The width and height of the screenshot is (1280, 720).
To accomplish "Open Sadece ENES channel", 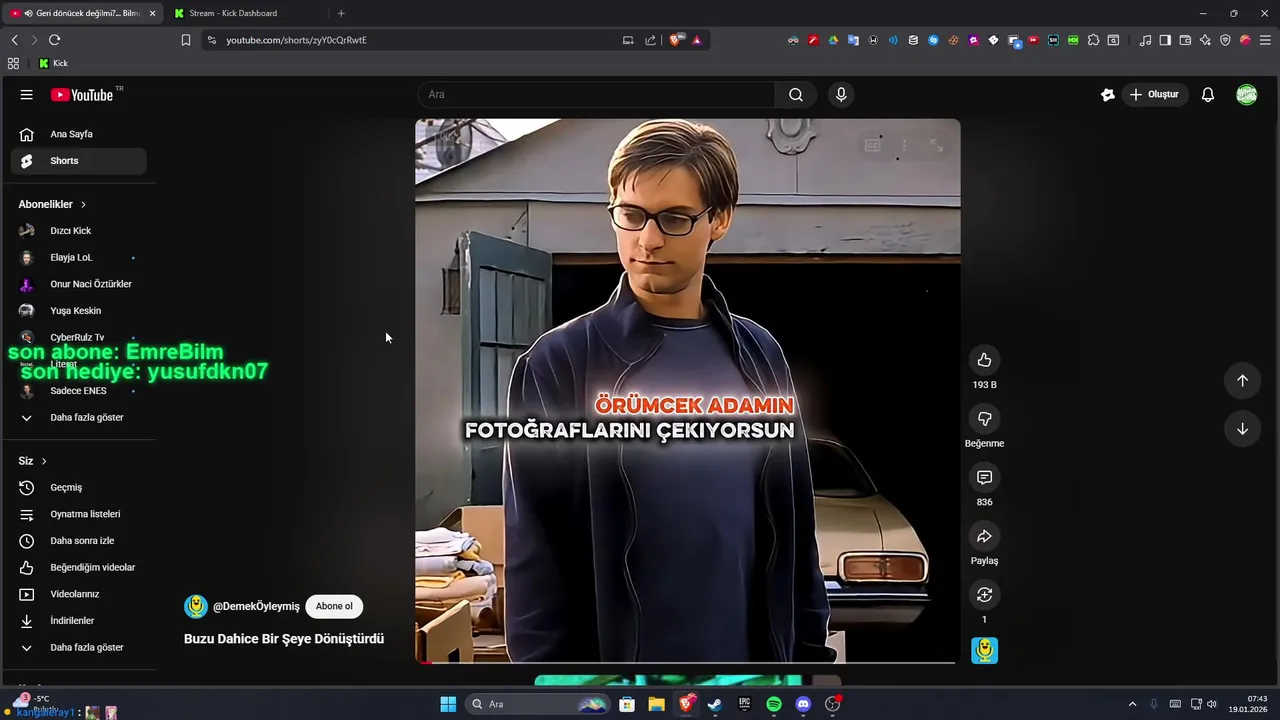I will tap(79, 391).
